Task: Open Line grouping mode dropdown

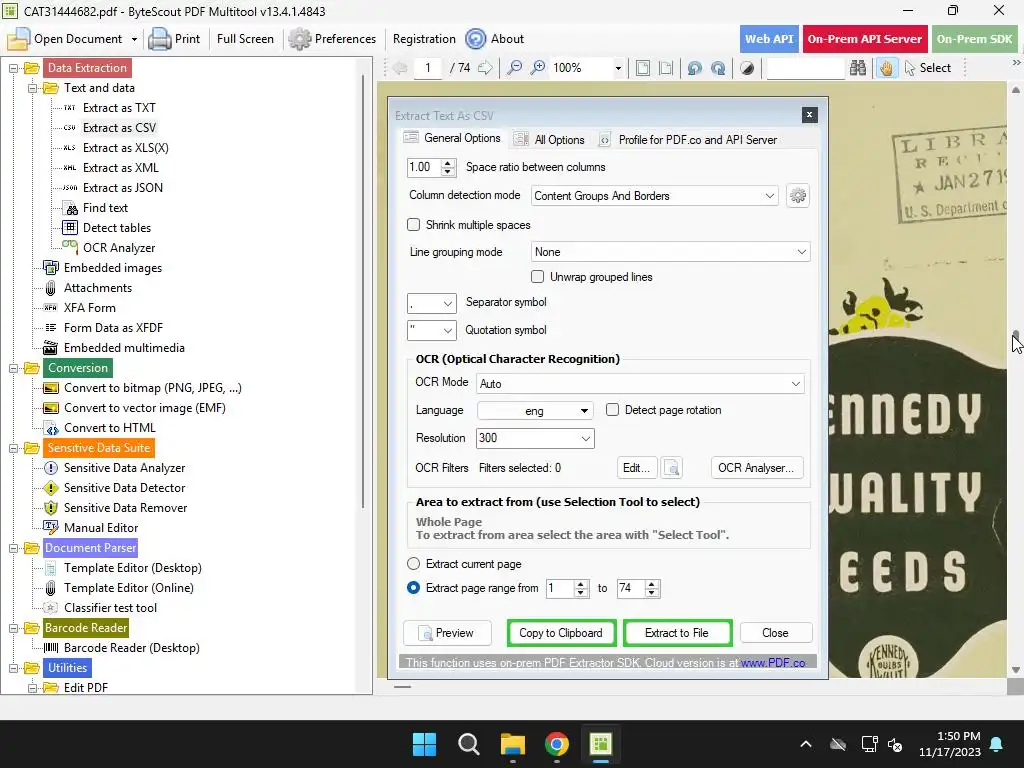Action: (671, 252)
